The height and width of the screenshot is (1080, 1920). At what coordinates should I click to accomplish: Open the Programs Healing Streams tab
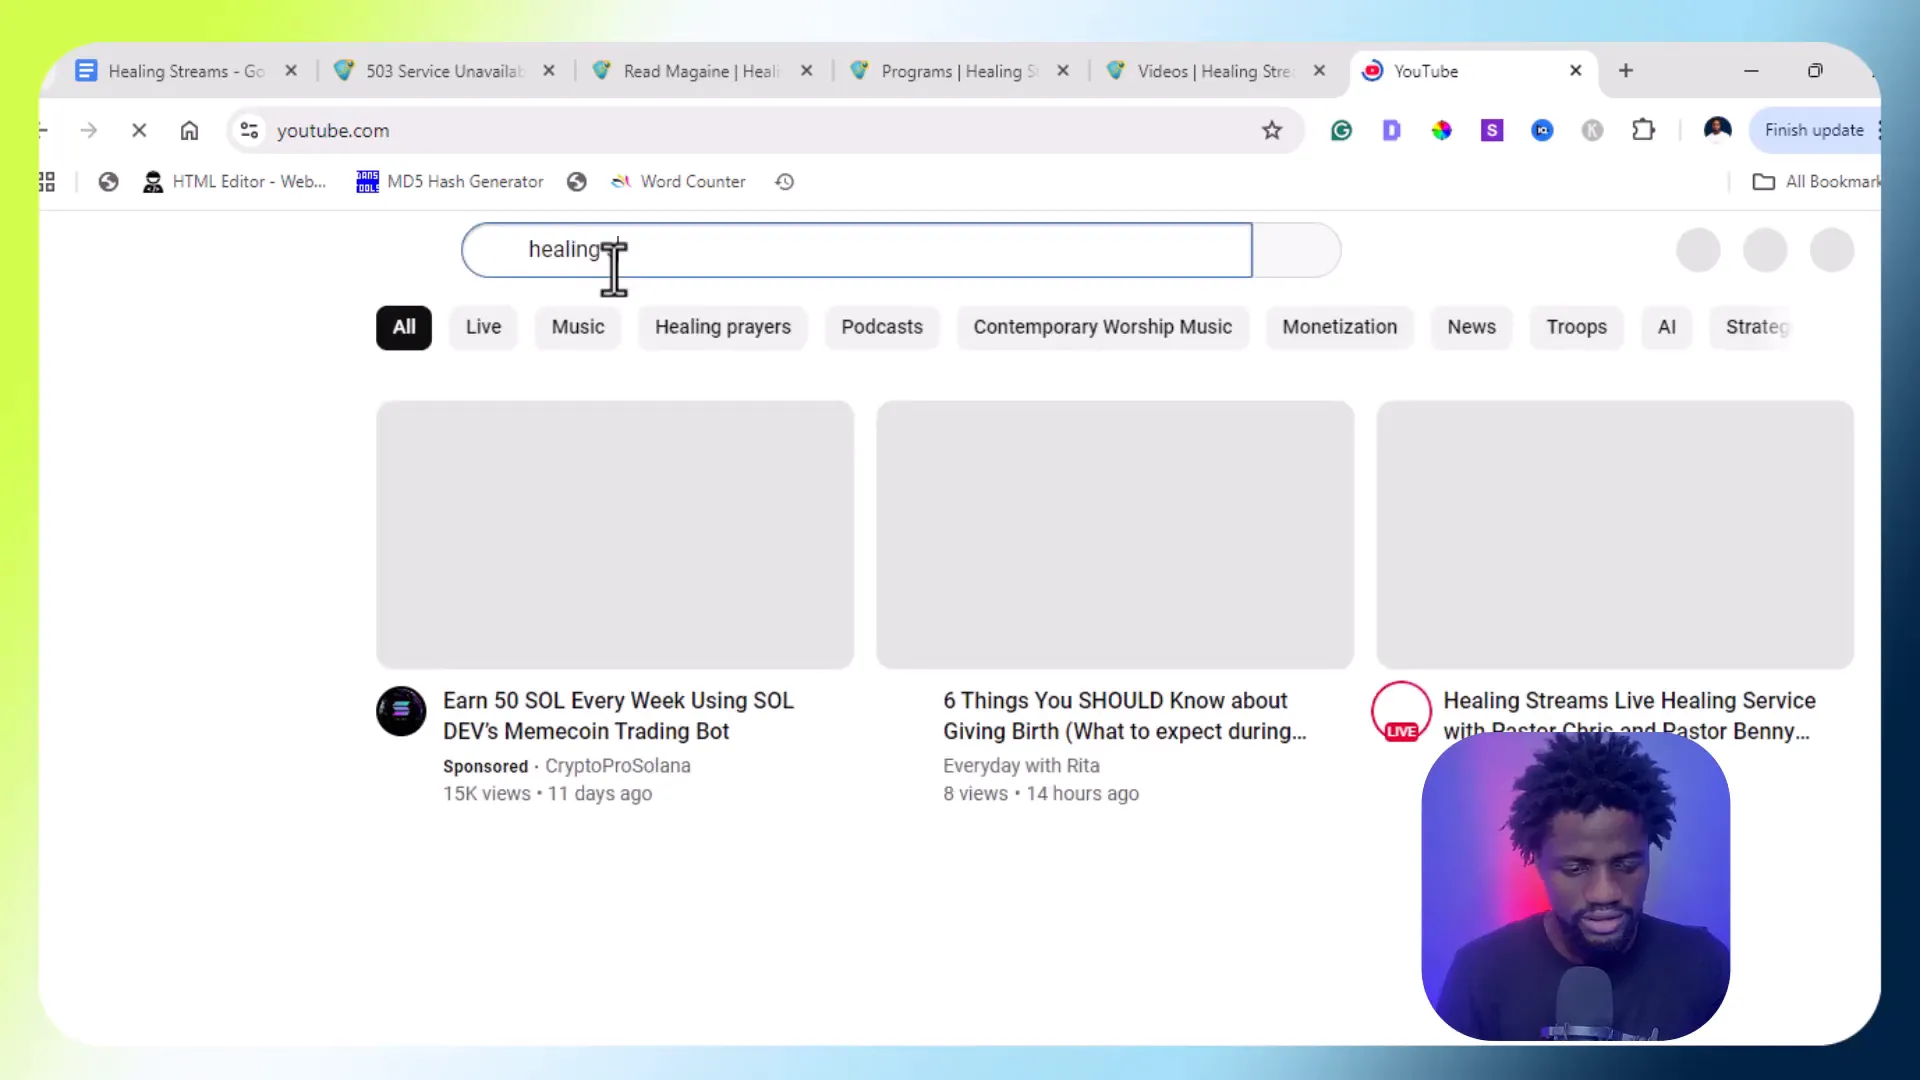tap(946, 71)
